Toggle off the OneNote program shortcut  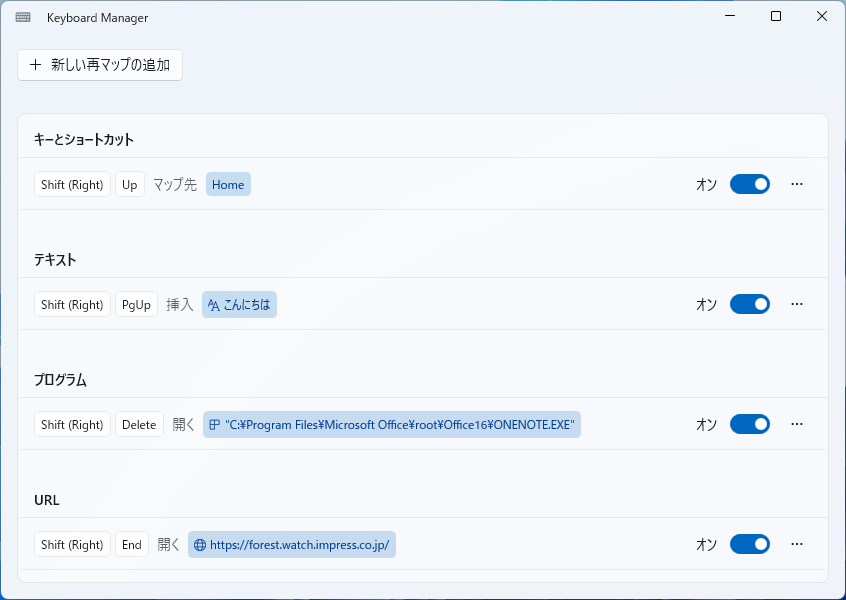click(750, 424)
